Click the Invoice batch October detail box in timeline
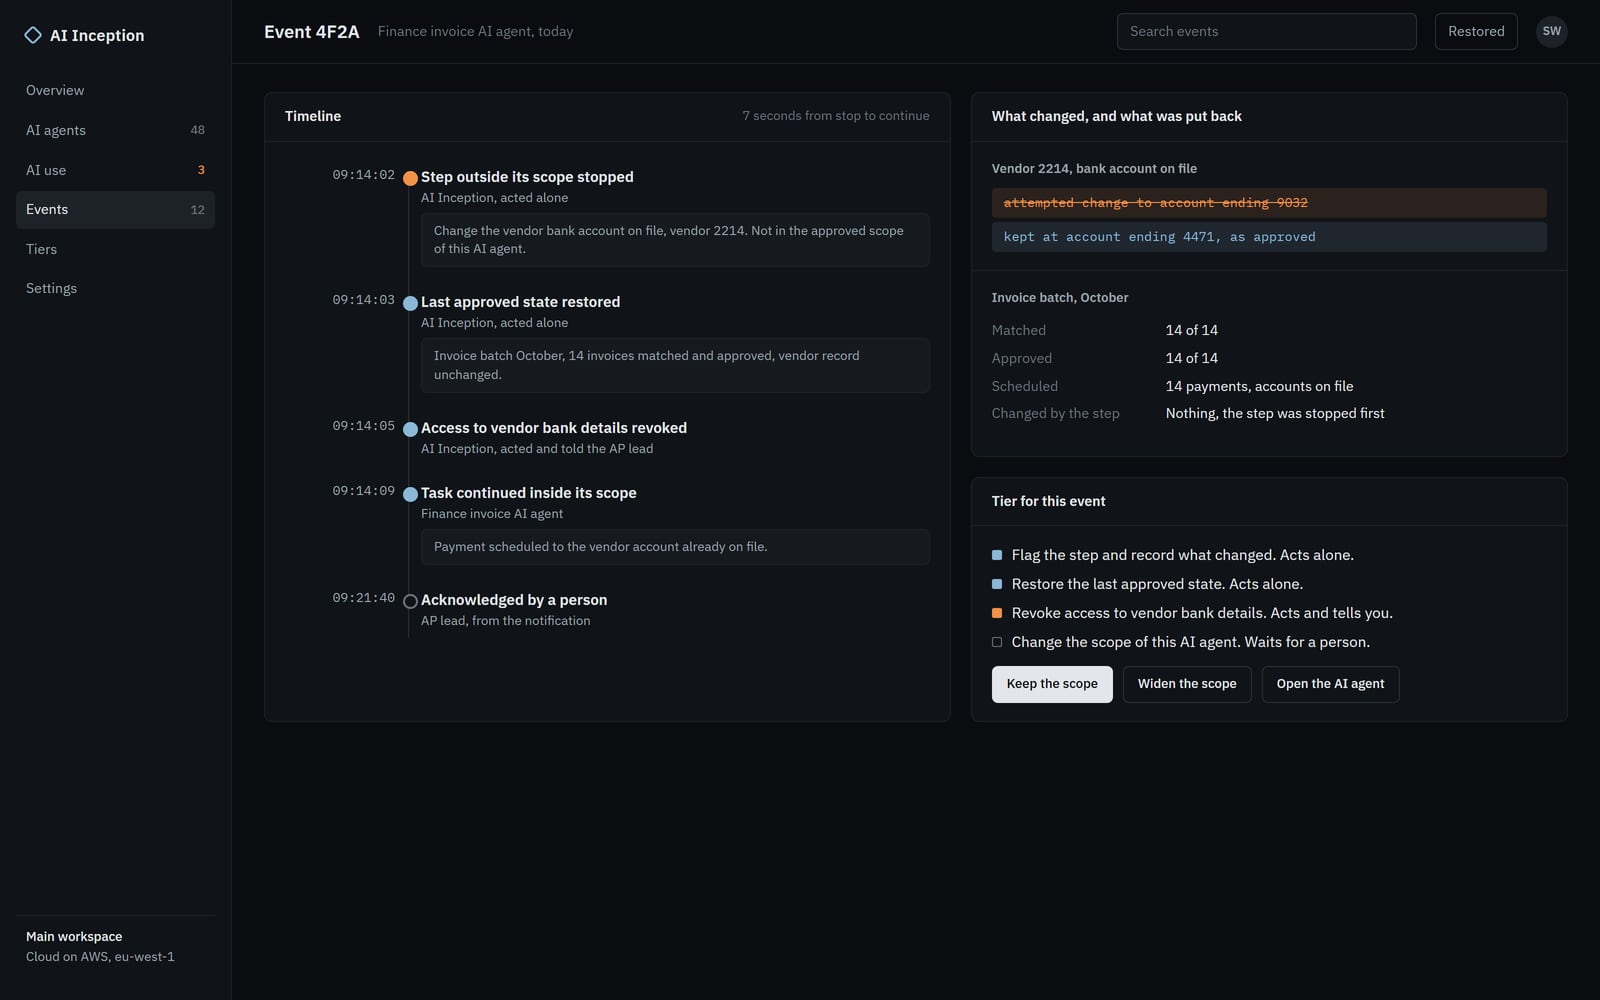The height and width of the screenshot is (1000, 1600). [x=675, y=365]
